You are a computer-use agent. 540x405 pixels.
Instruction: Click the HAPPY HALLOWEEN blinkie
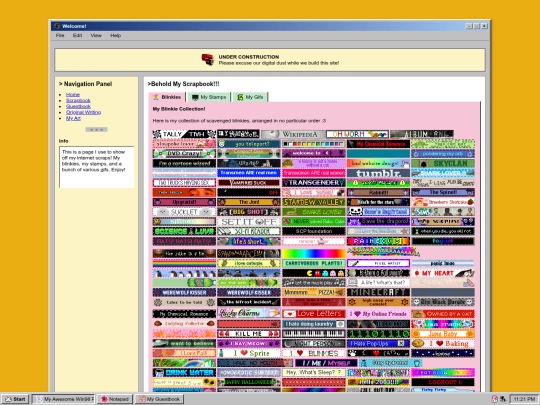[249, 382]
